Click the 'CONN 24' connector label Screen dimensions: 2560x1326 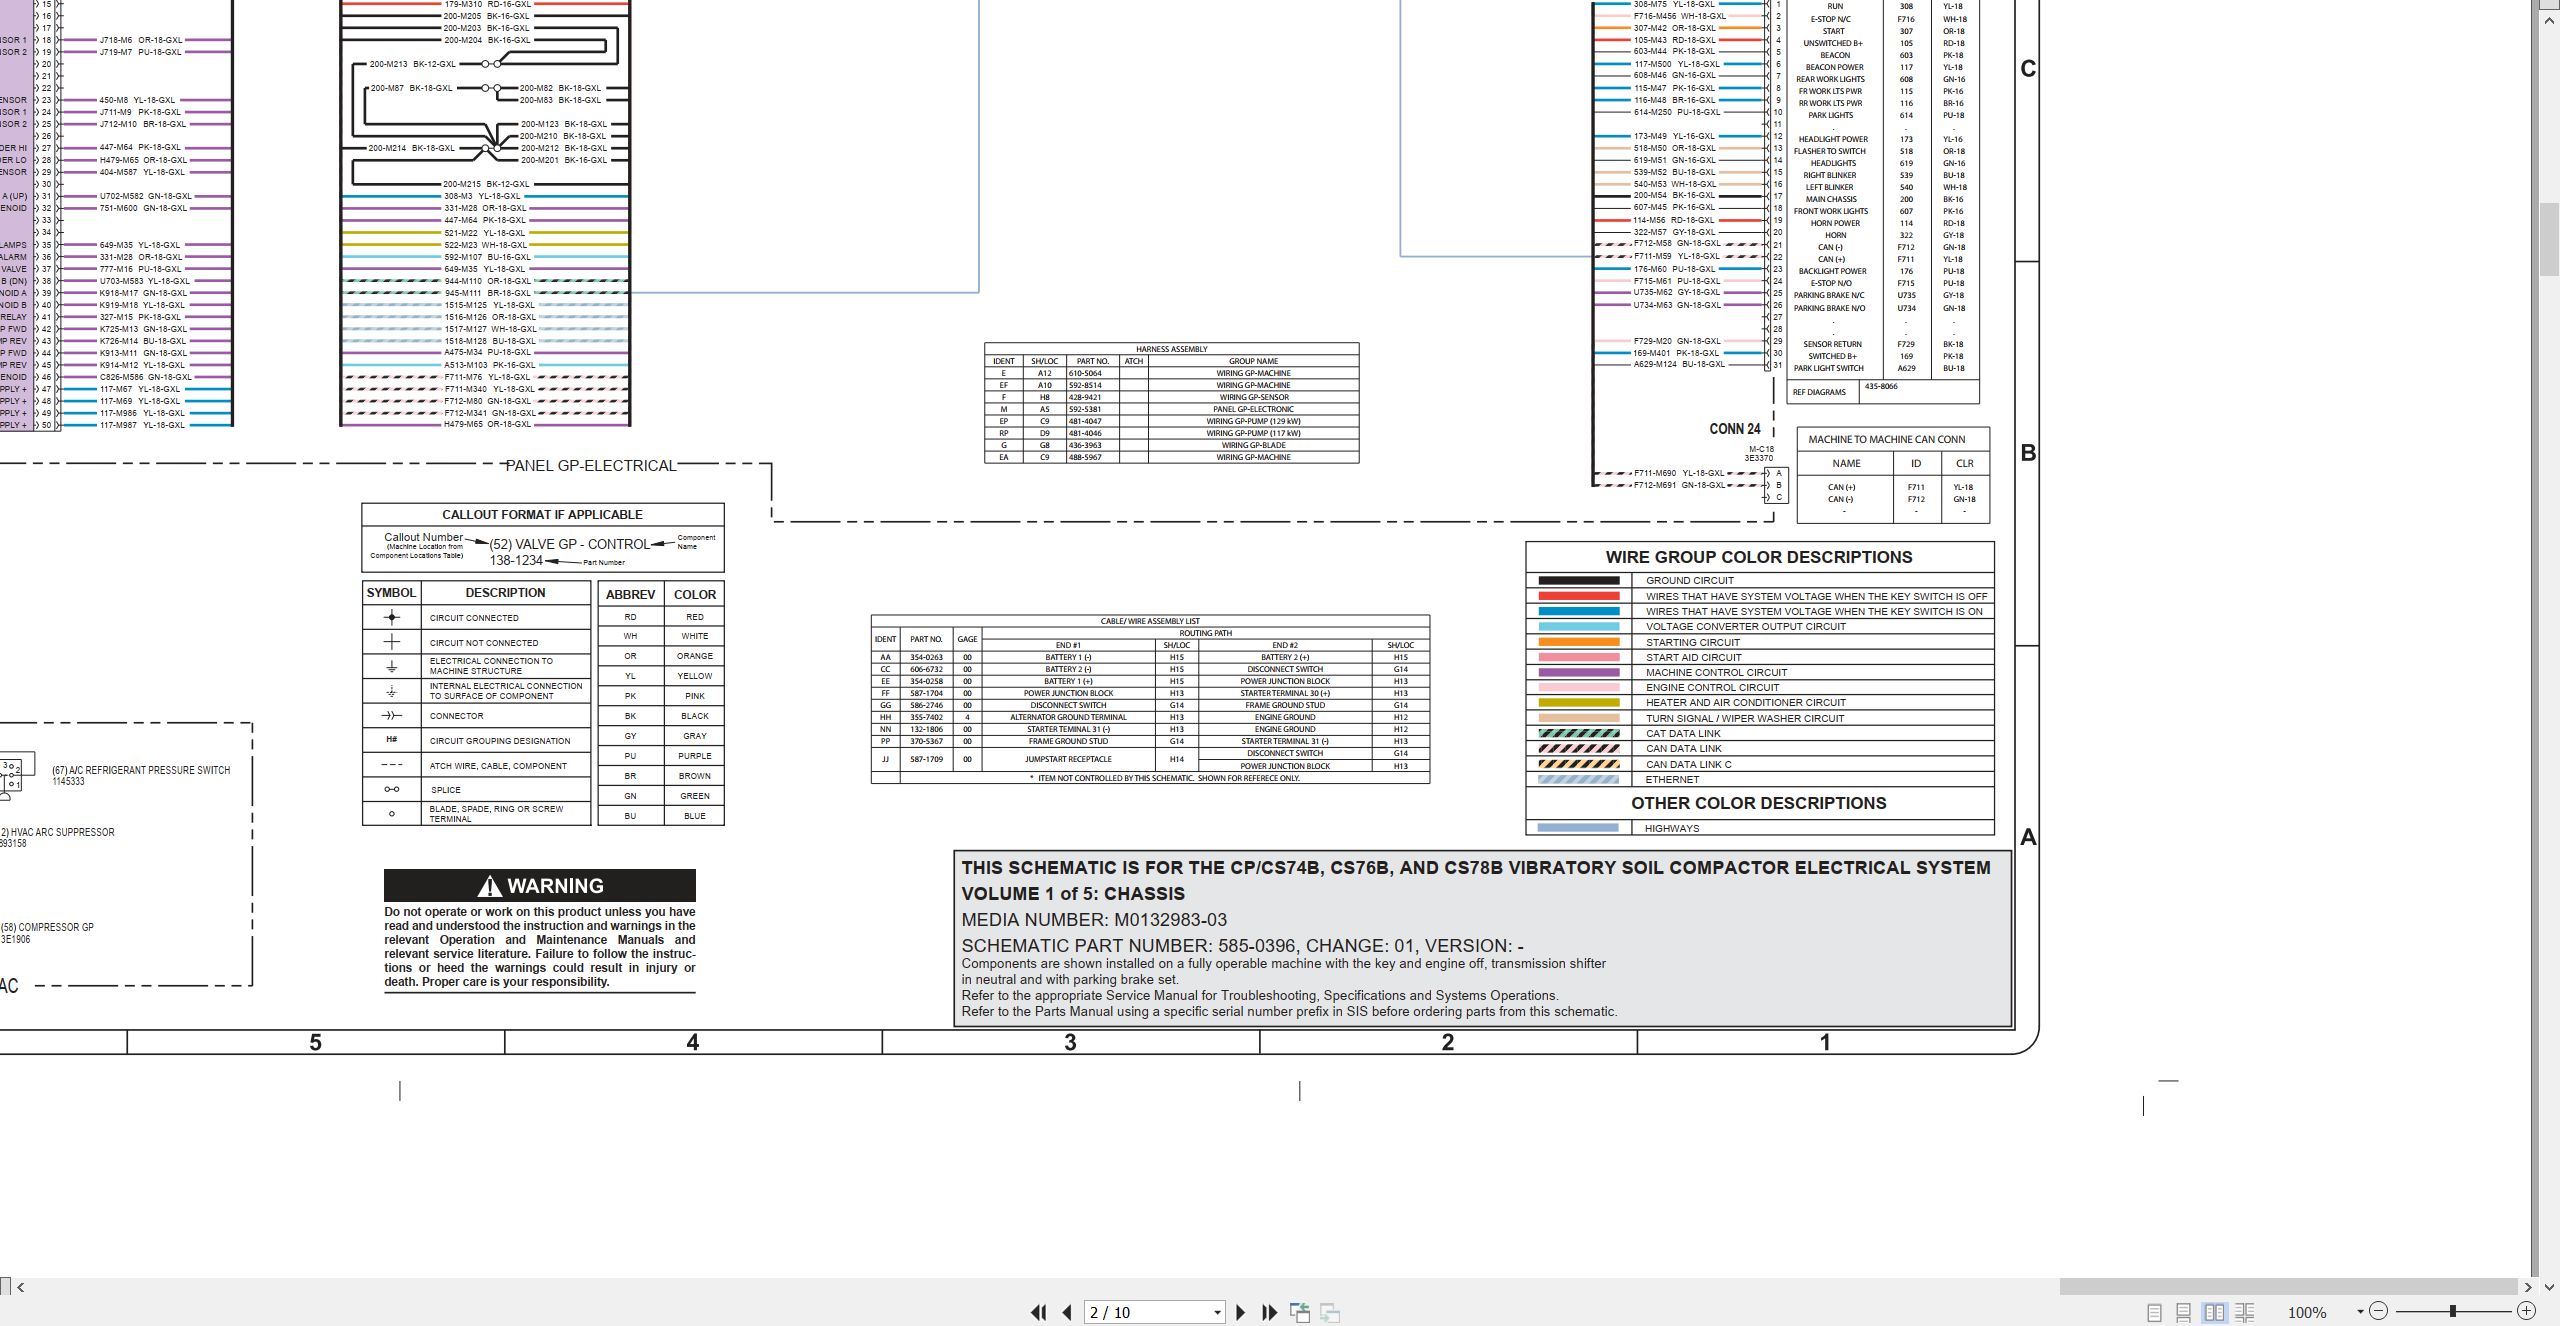[x=1735, y=429]
